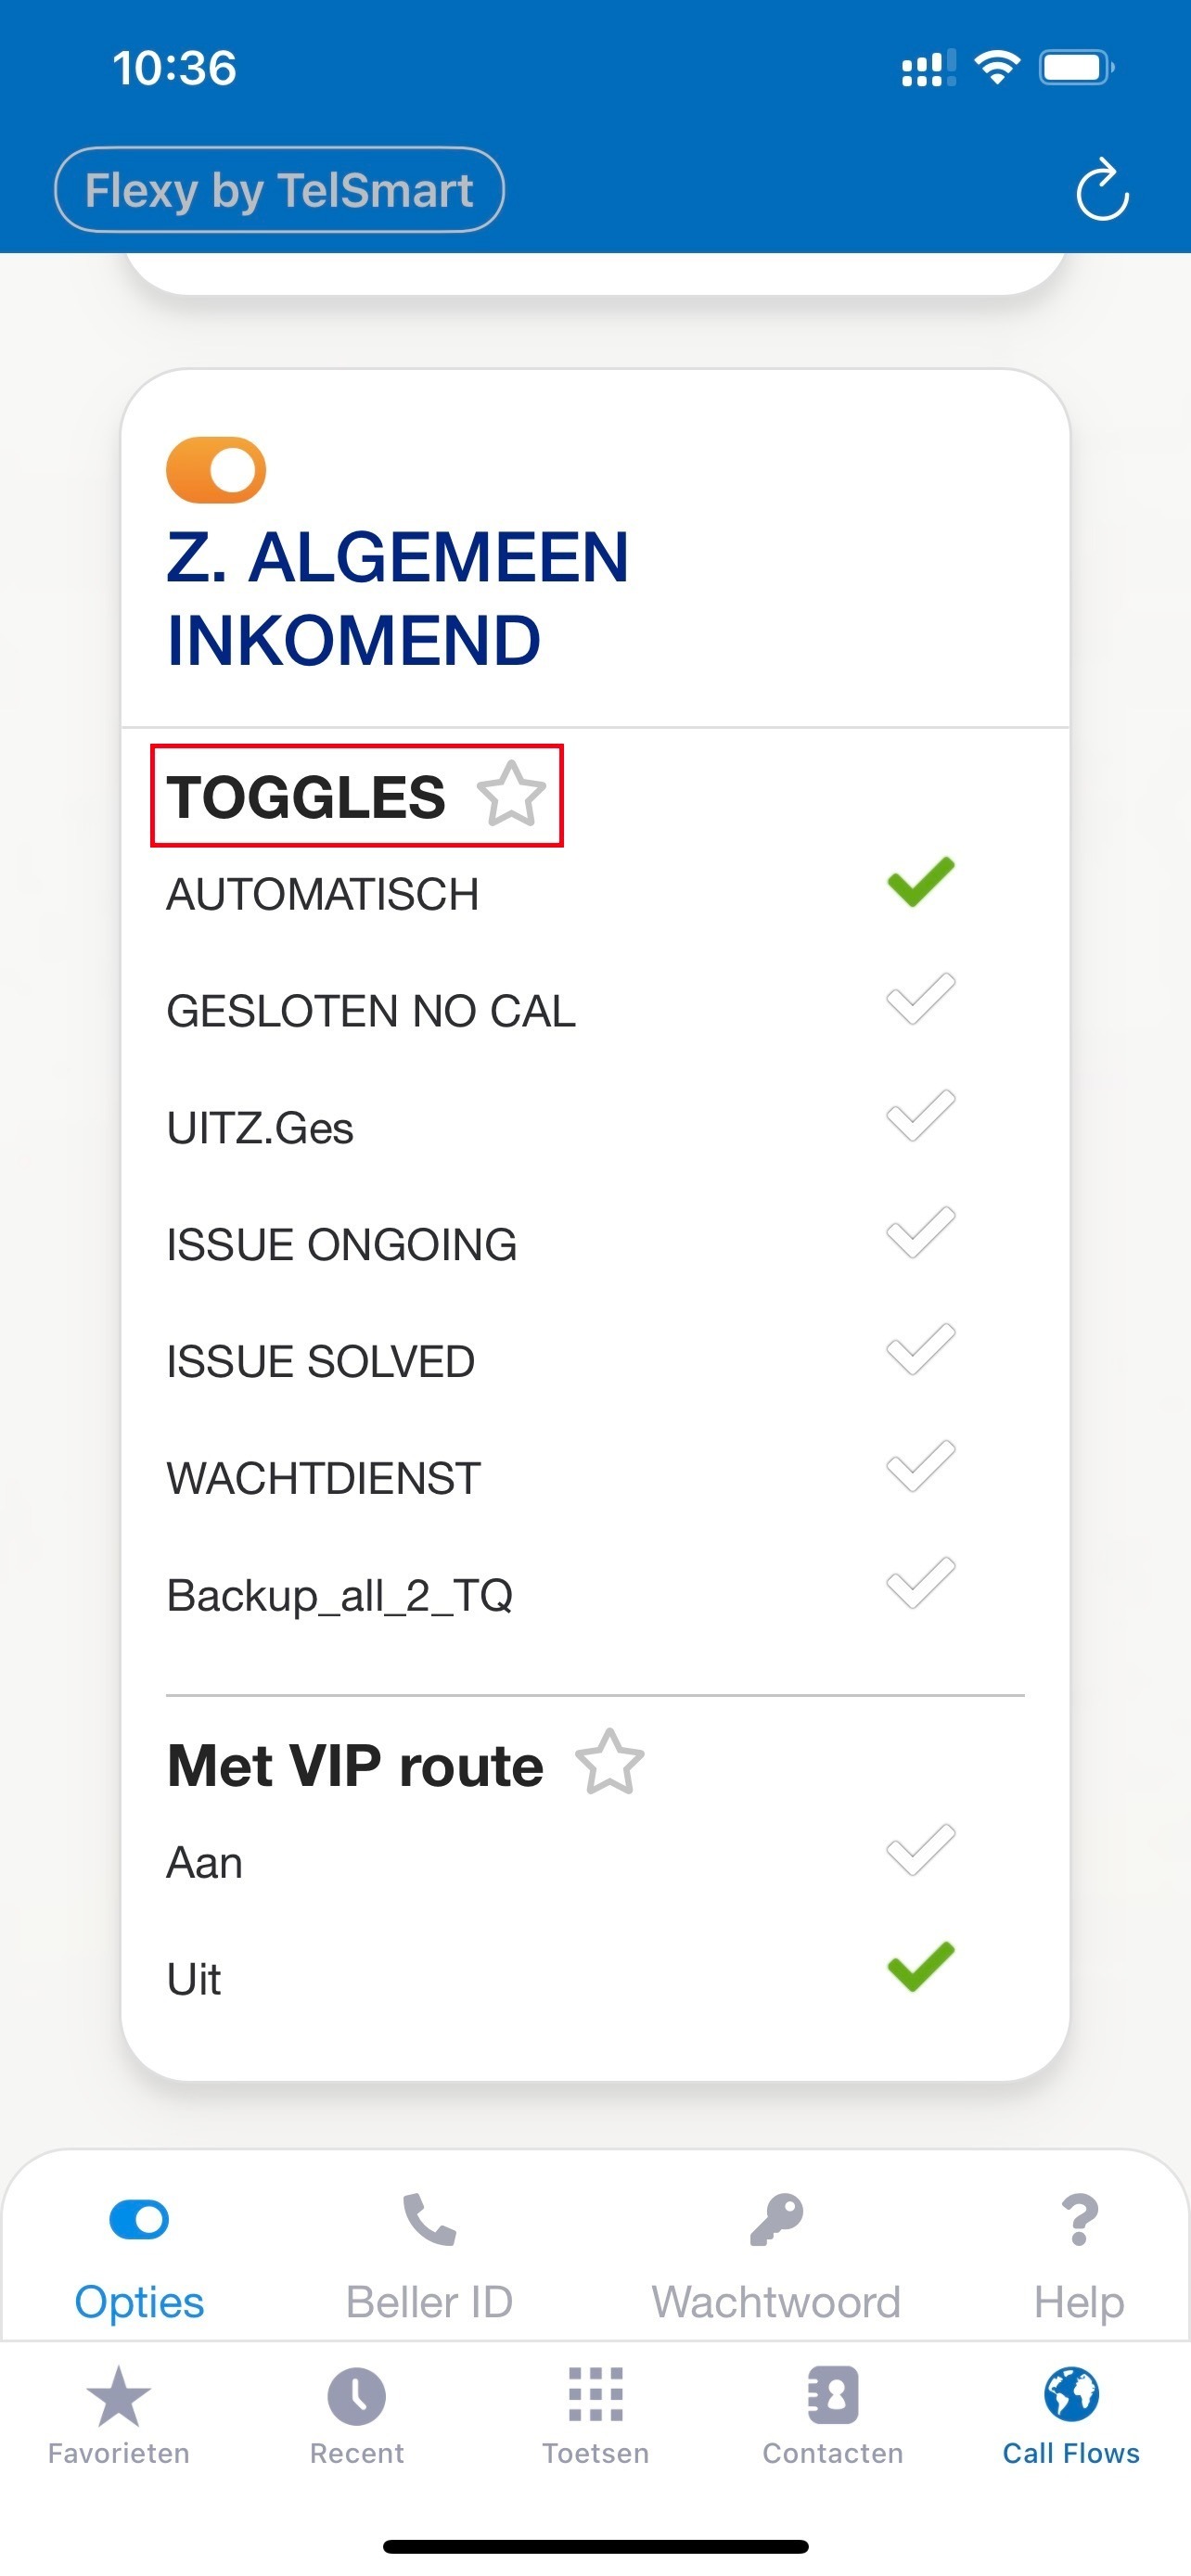Enable the WACHTDIENST toggle option

[920, 1468]
